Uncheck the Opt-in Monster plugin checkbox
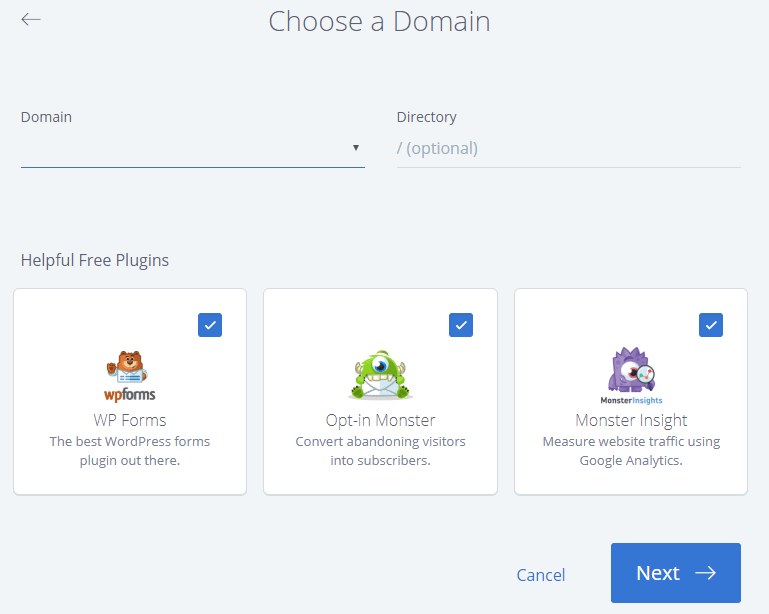The height and width of the screenshot is (614, 769). pos(461,325)
